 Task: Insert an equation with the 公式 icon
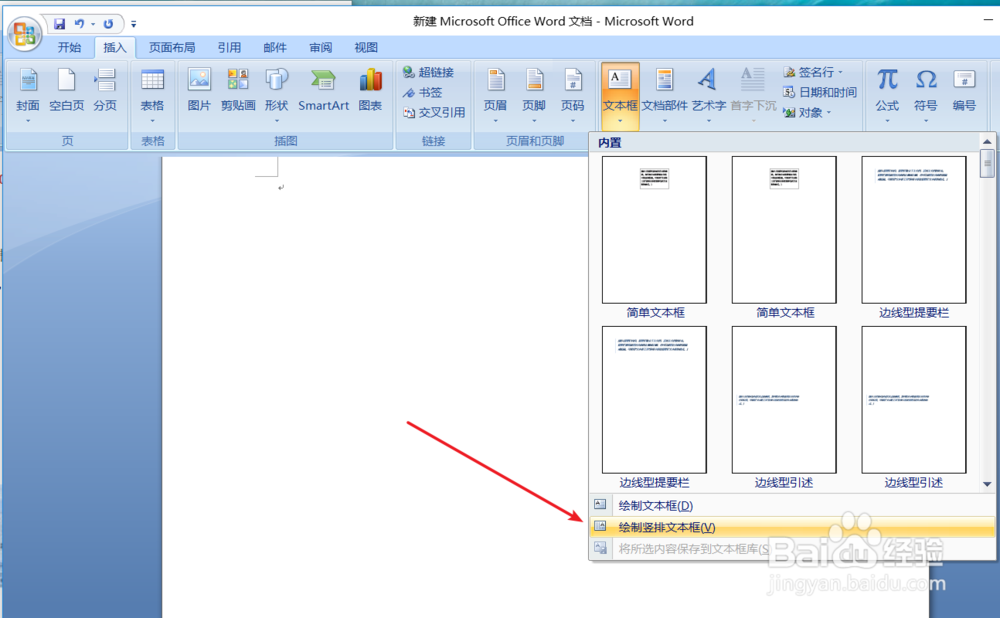(886, 90)
